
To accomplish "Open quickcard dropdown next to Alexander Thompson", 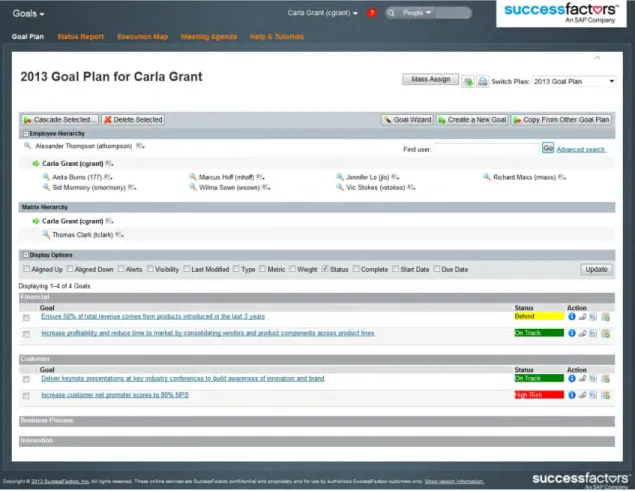I will [140, 146].
